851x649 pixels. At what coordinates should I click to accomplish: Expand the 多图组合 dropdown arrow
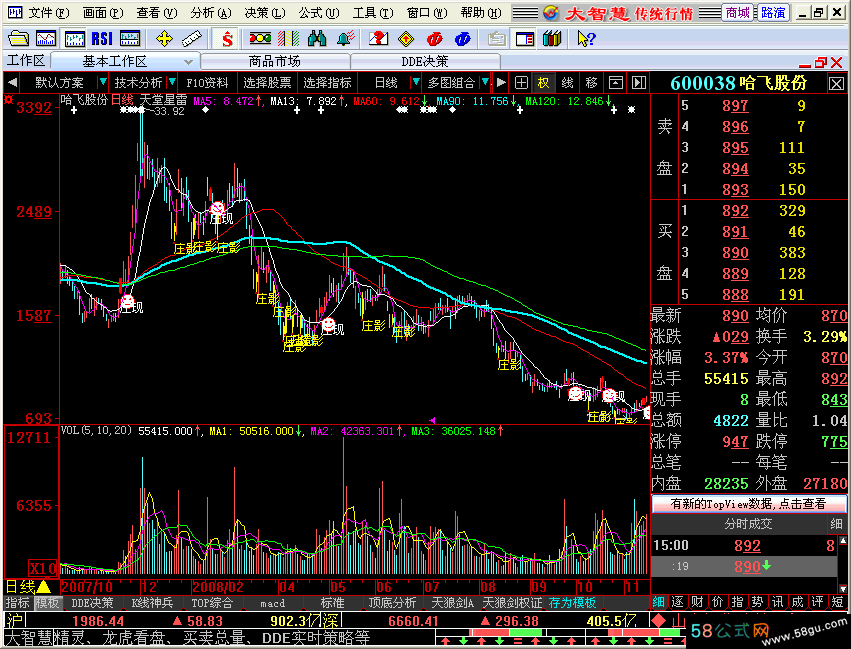486,82
